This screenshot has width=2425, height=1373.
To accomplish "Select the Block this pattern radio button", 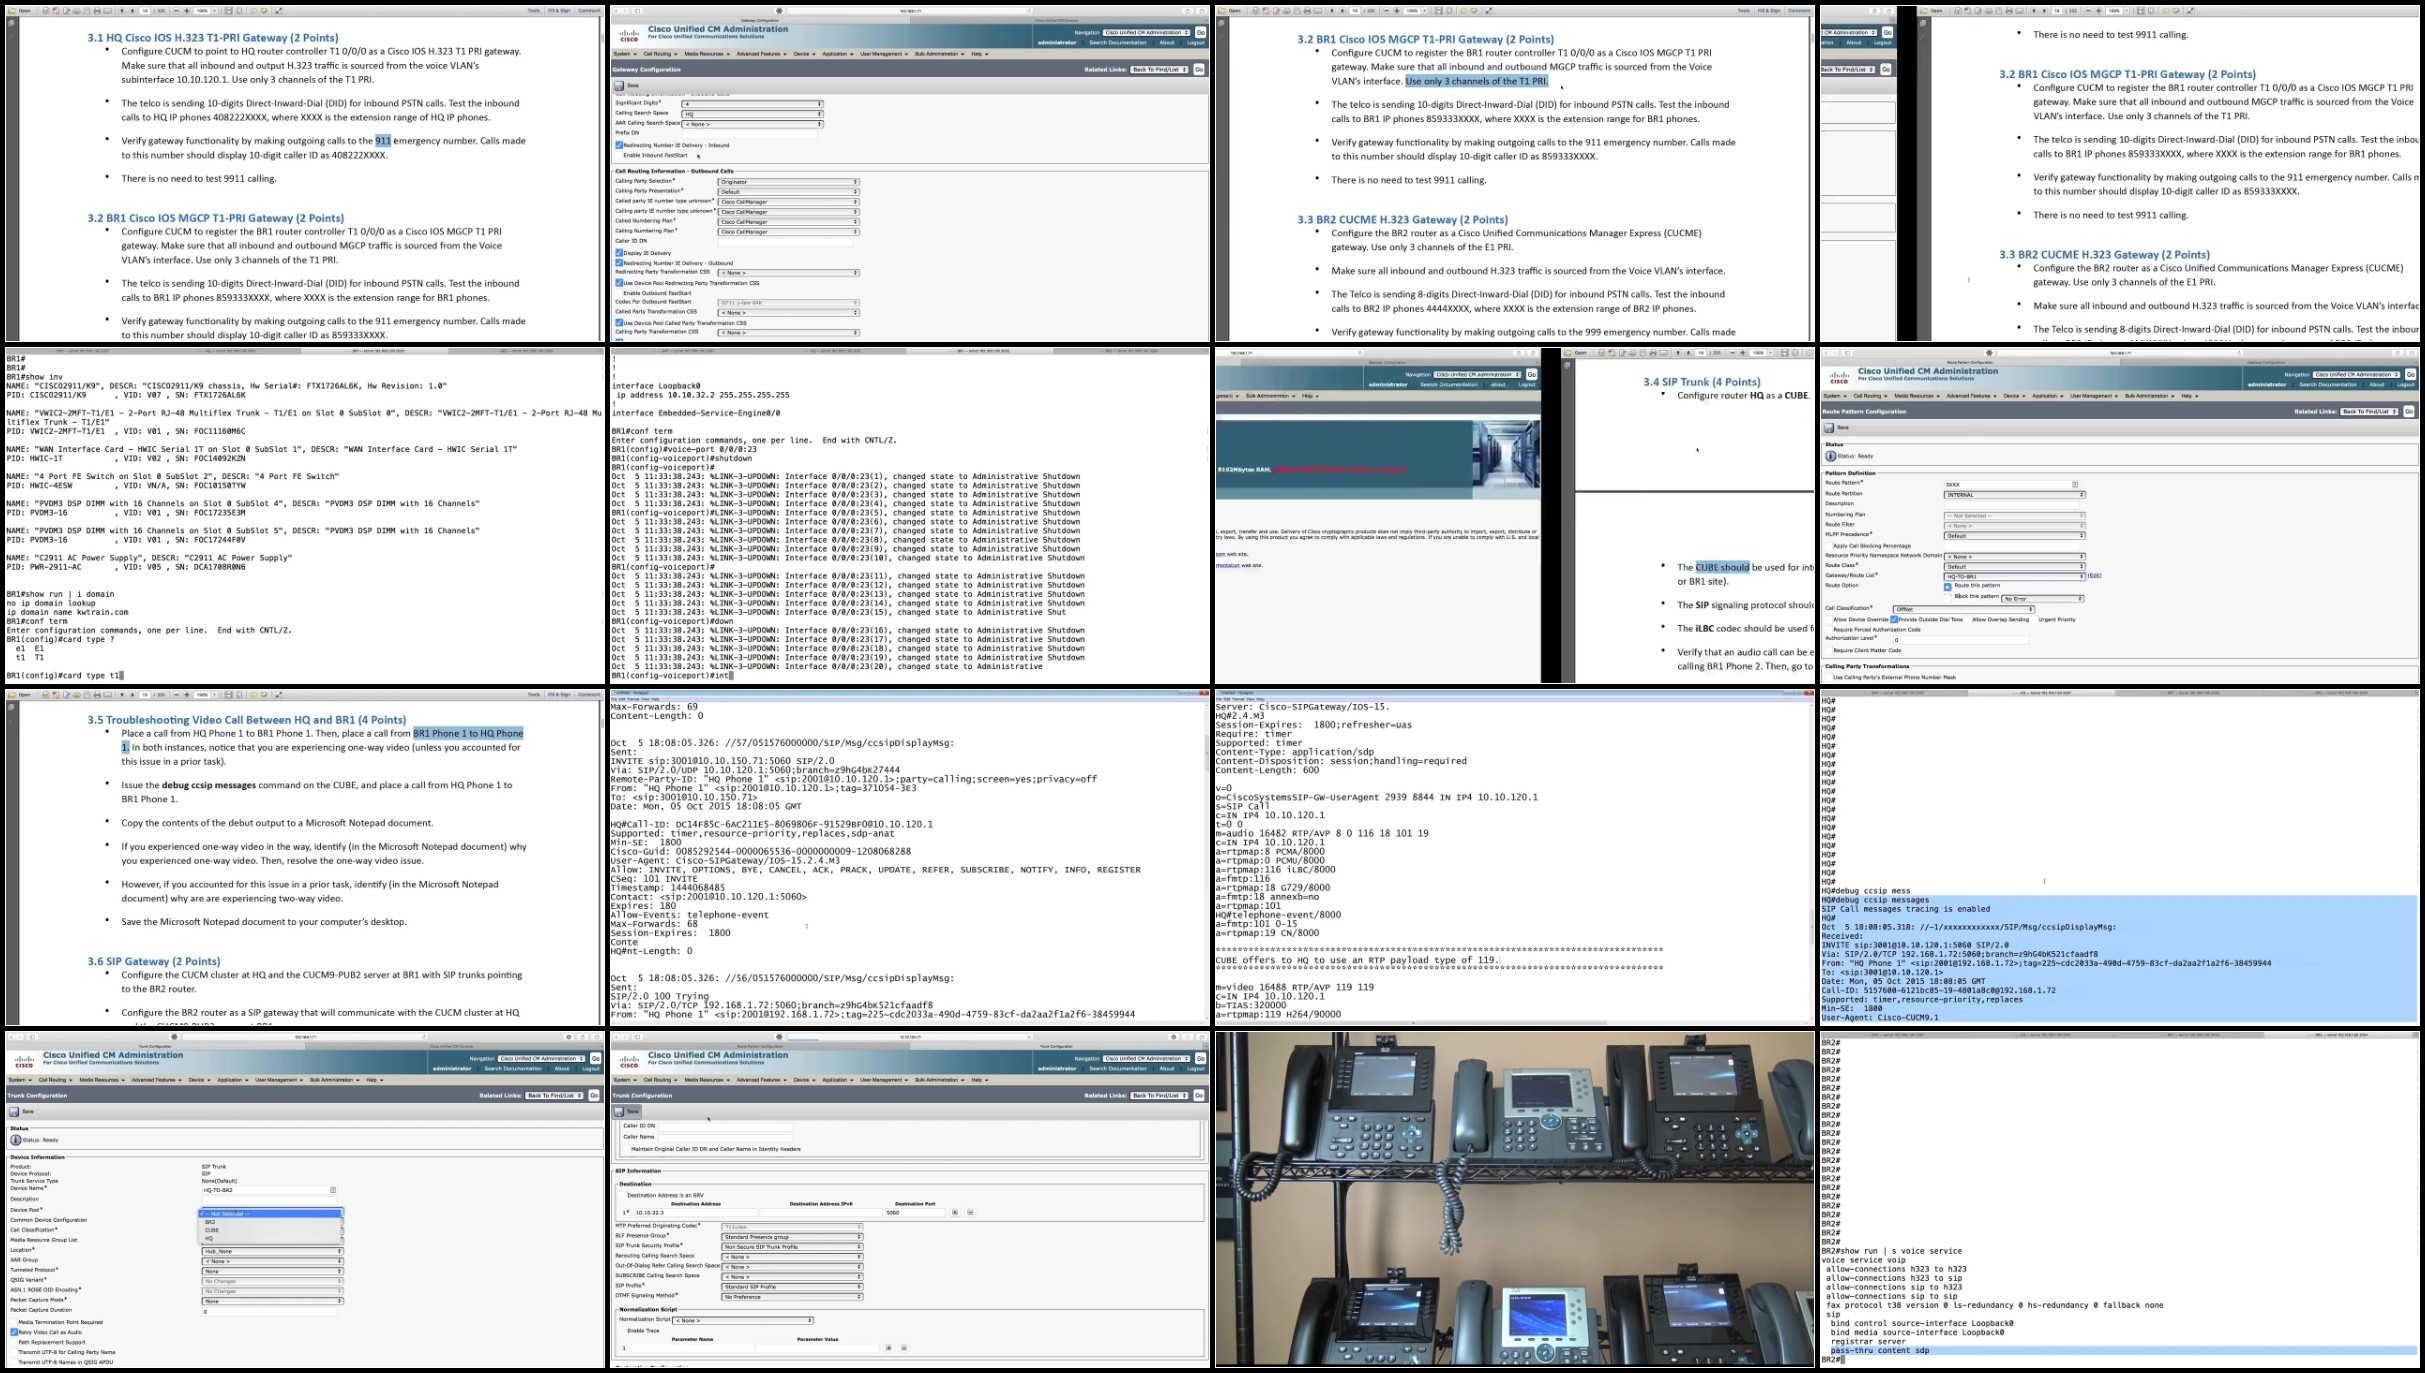I will pos(1947,596).
